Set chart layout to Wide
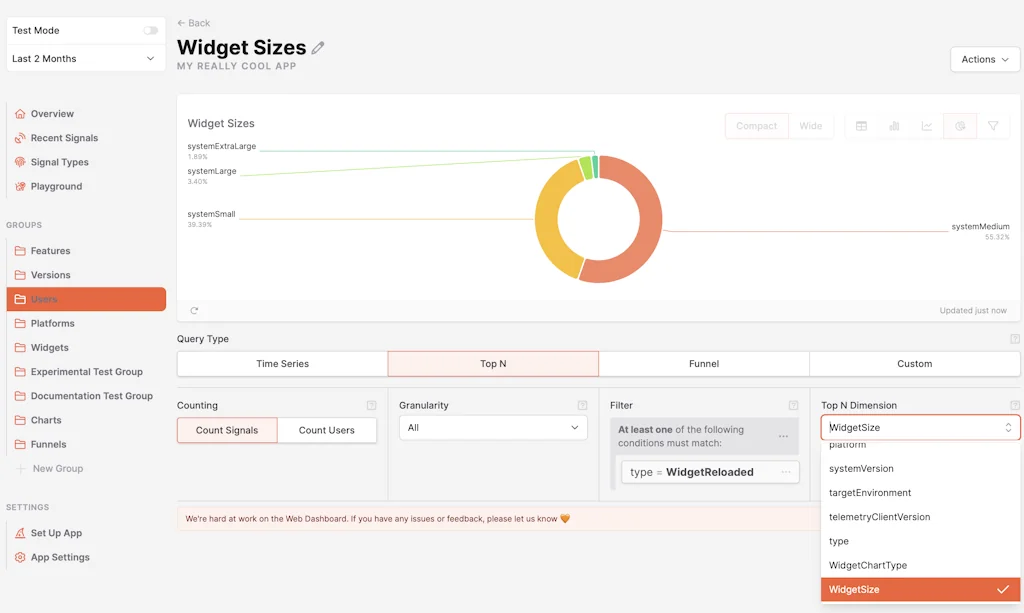 pyautogui.click(x=810, y=126)
